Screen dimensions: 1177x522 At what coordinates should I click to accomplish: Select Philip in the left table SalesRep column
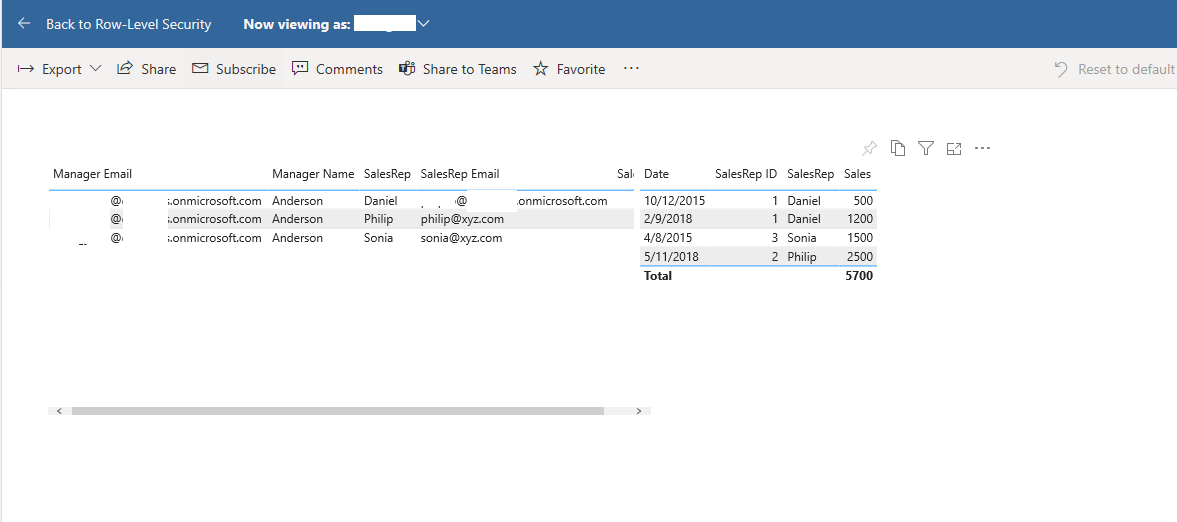click(378, 219)
